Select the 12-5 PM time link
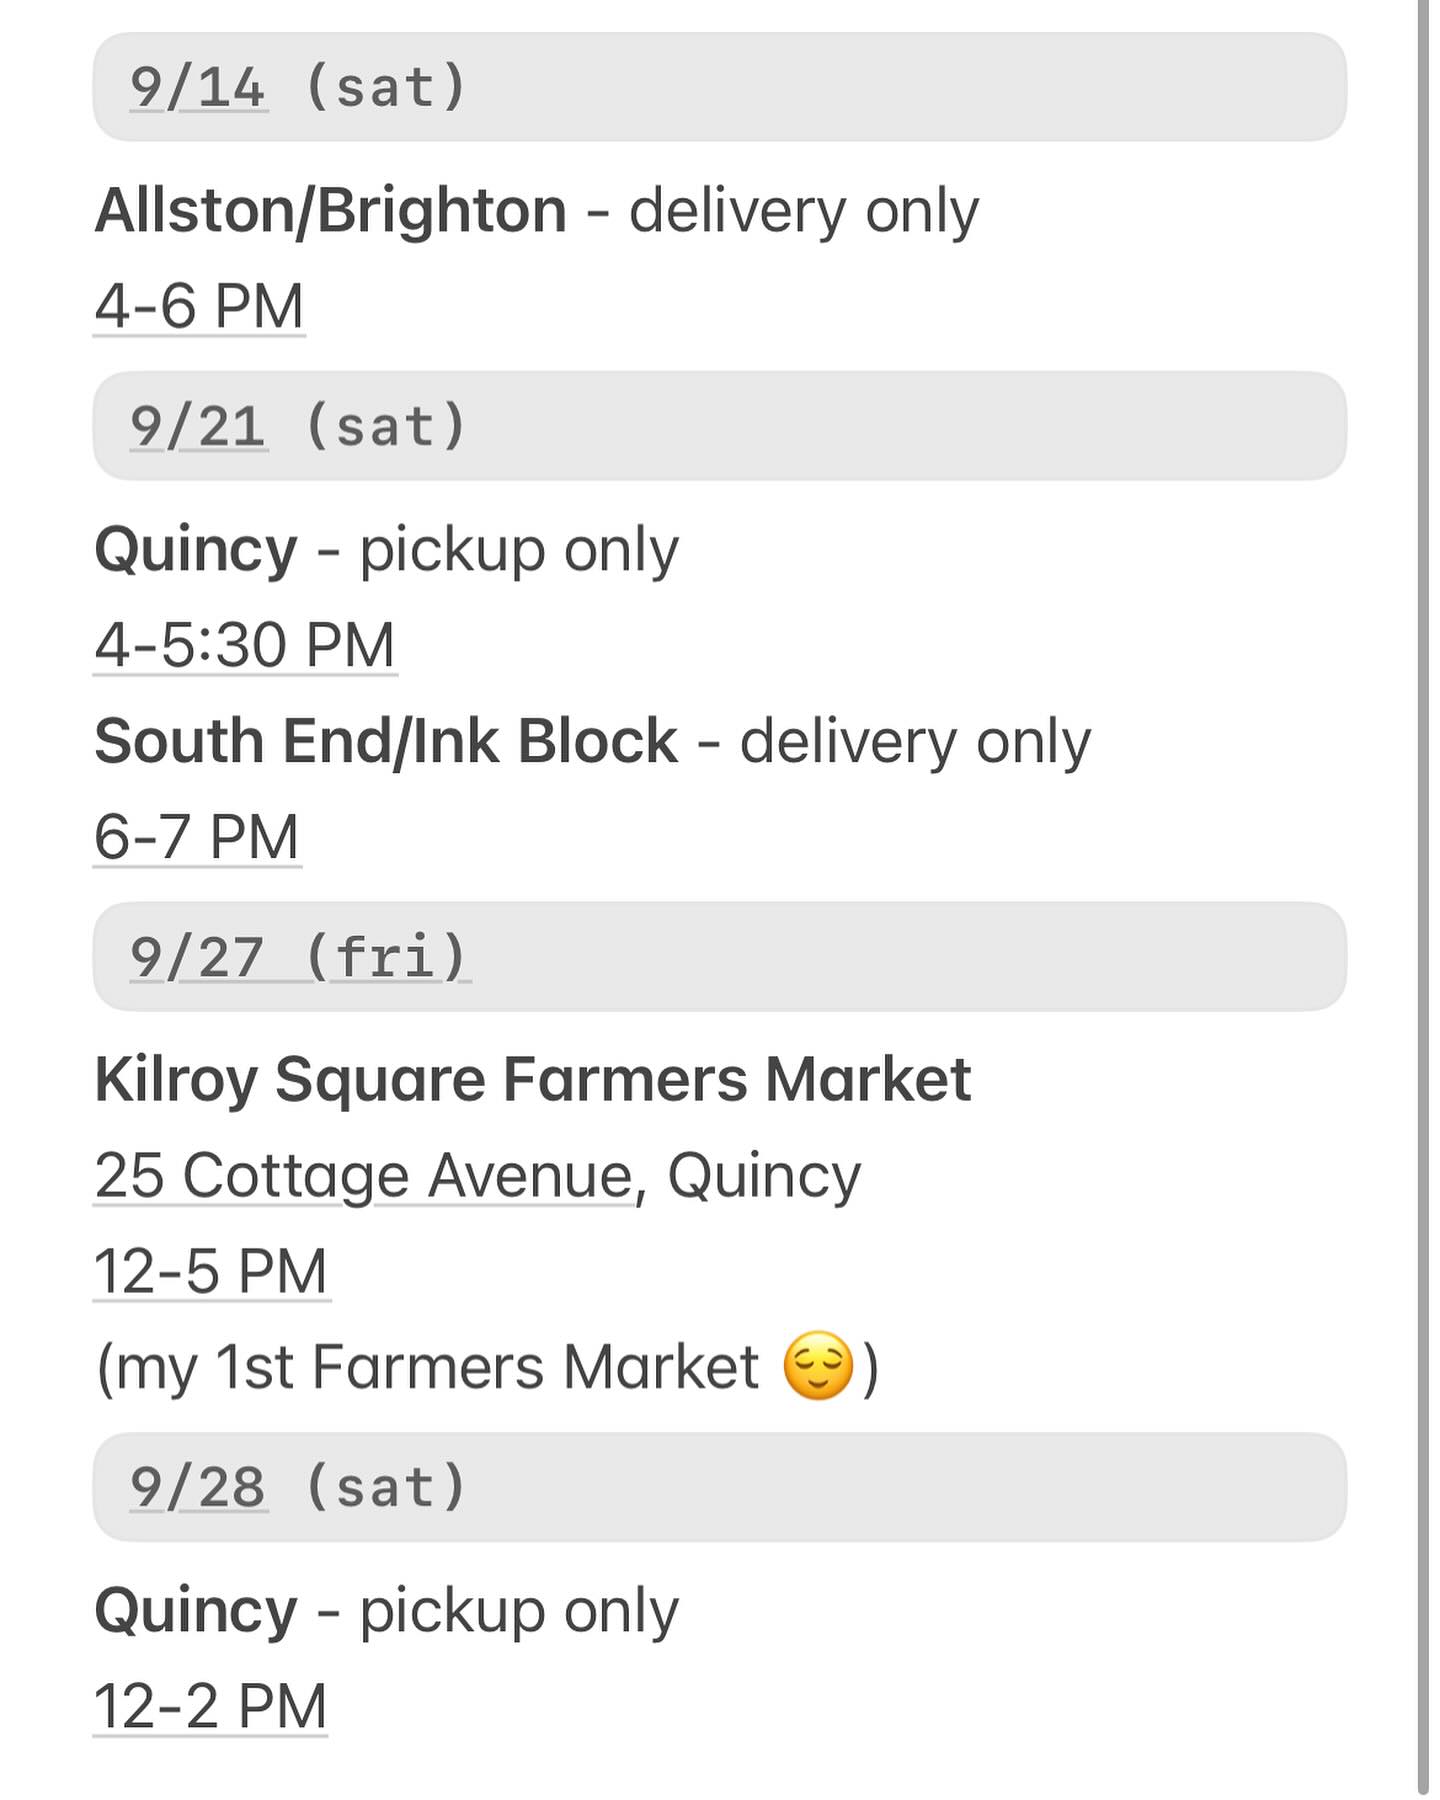The height and width of the screenshot is (1800, 1440). (x=211, y=1271)
